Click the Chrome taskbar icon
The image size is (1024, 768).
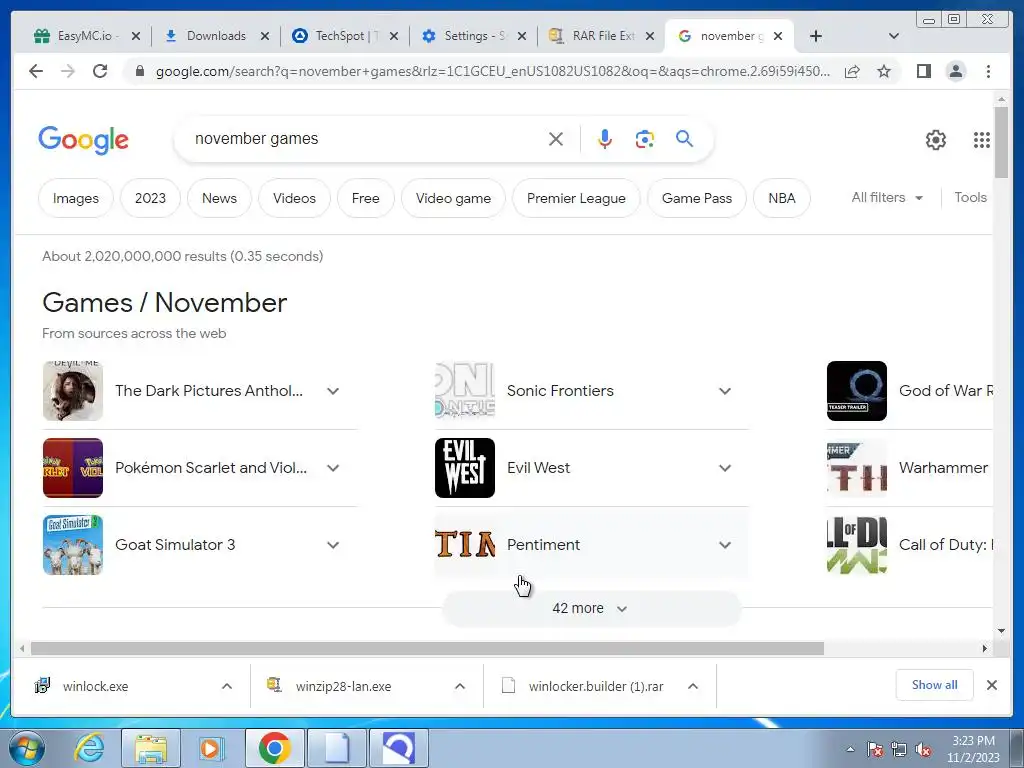pos(274,748)
